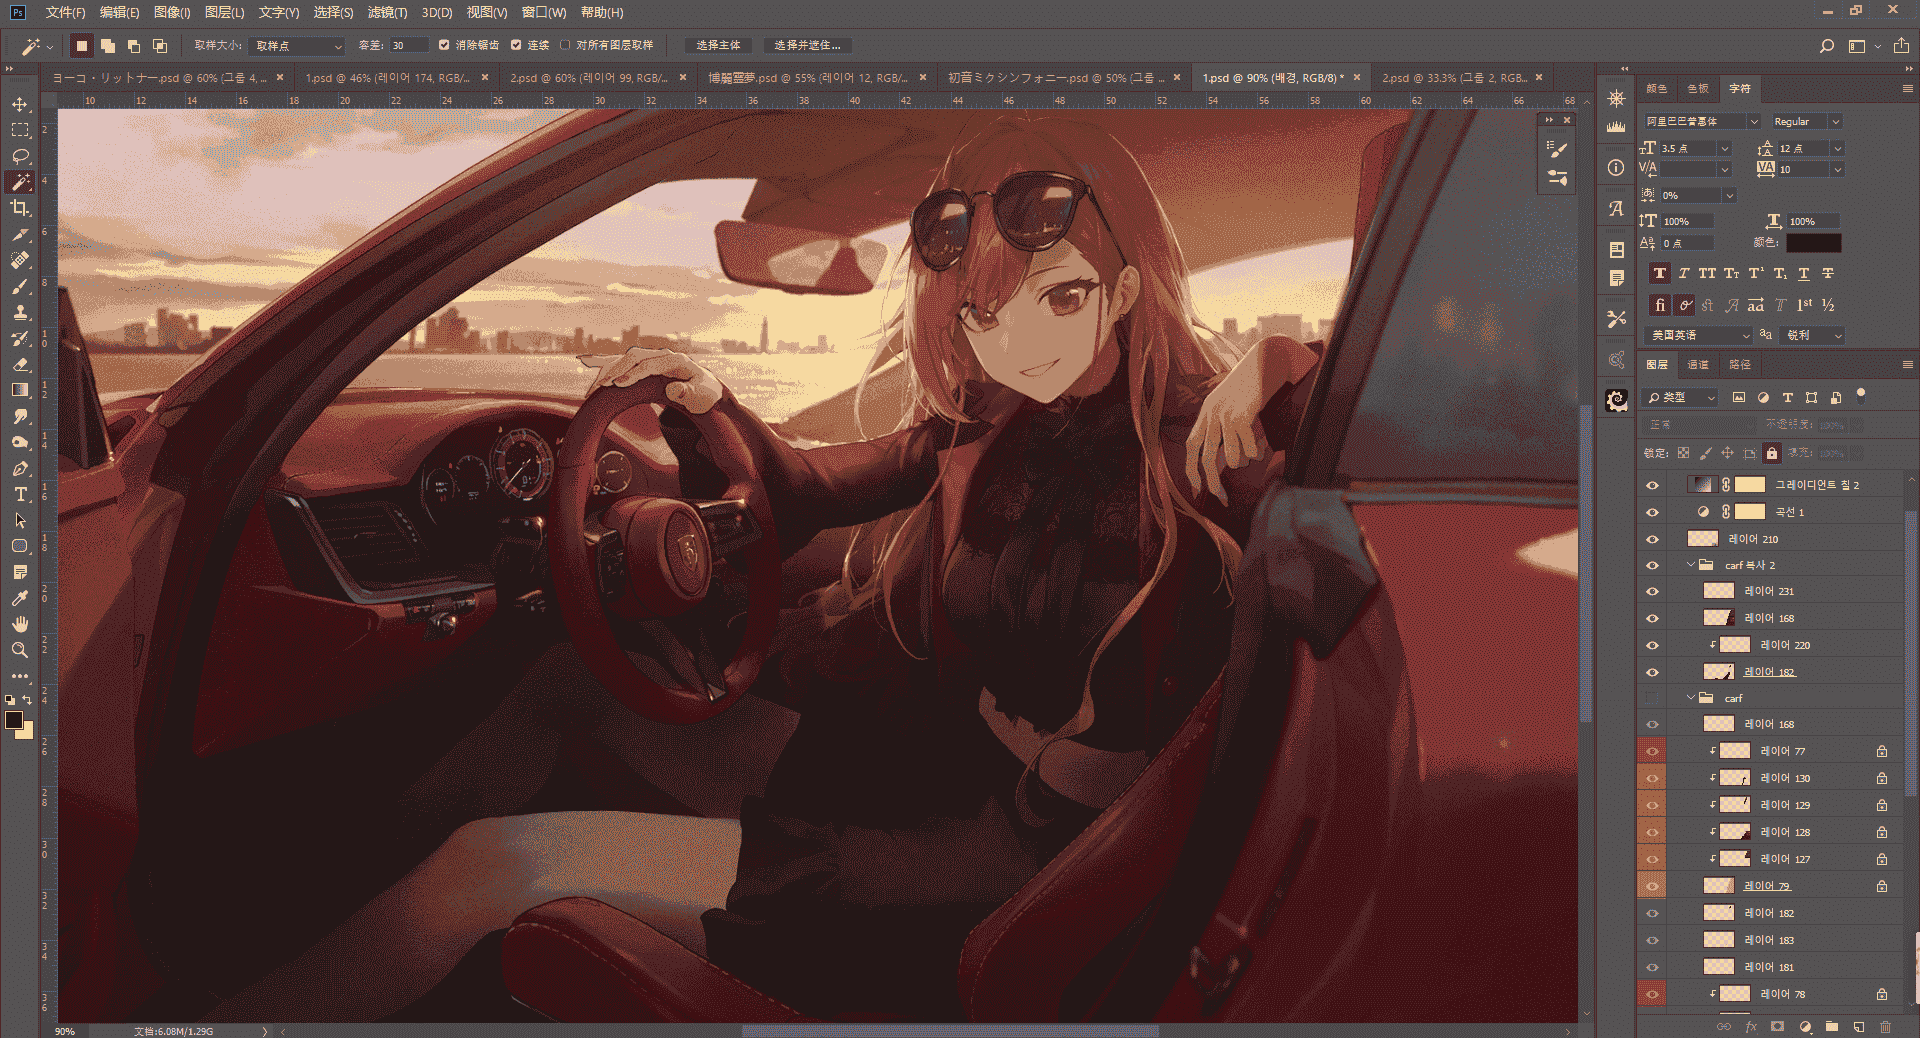The image size is (1920, 1038).
Task: Select the Clone Stamp tool
Action: pyautogui.click(x=20, y=312)
